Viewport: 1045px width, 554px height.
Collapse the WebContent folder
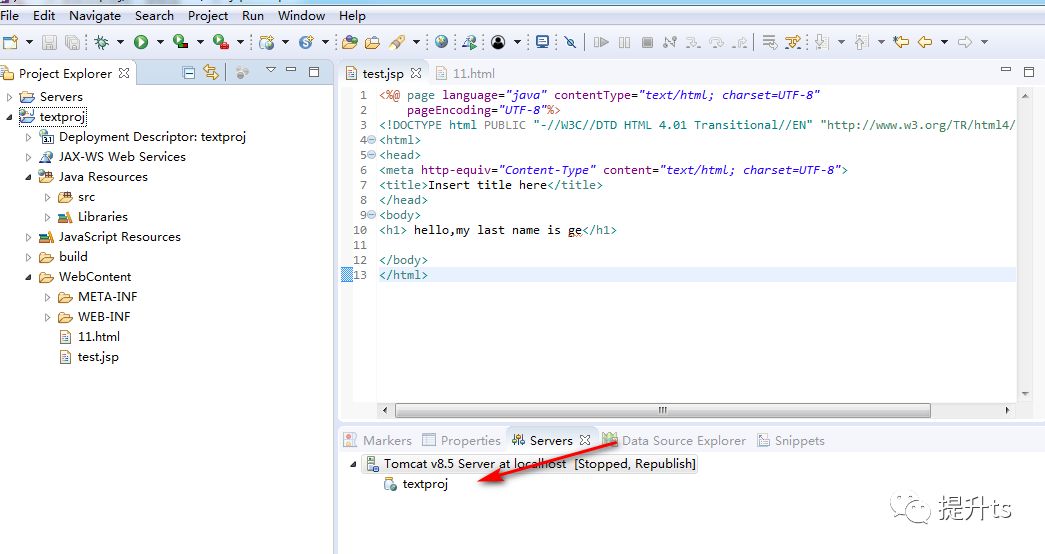click(28, 277)
